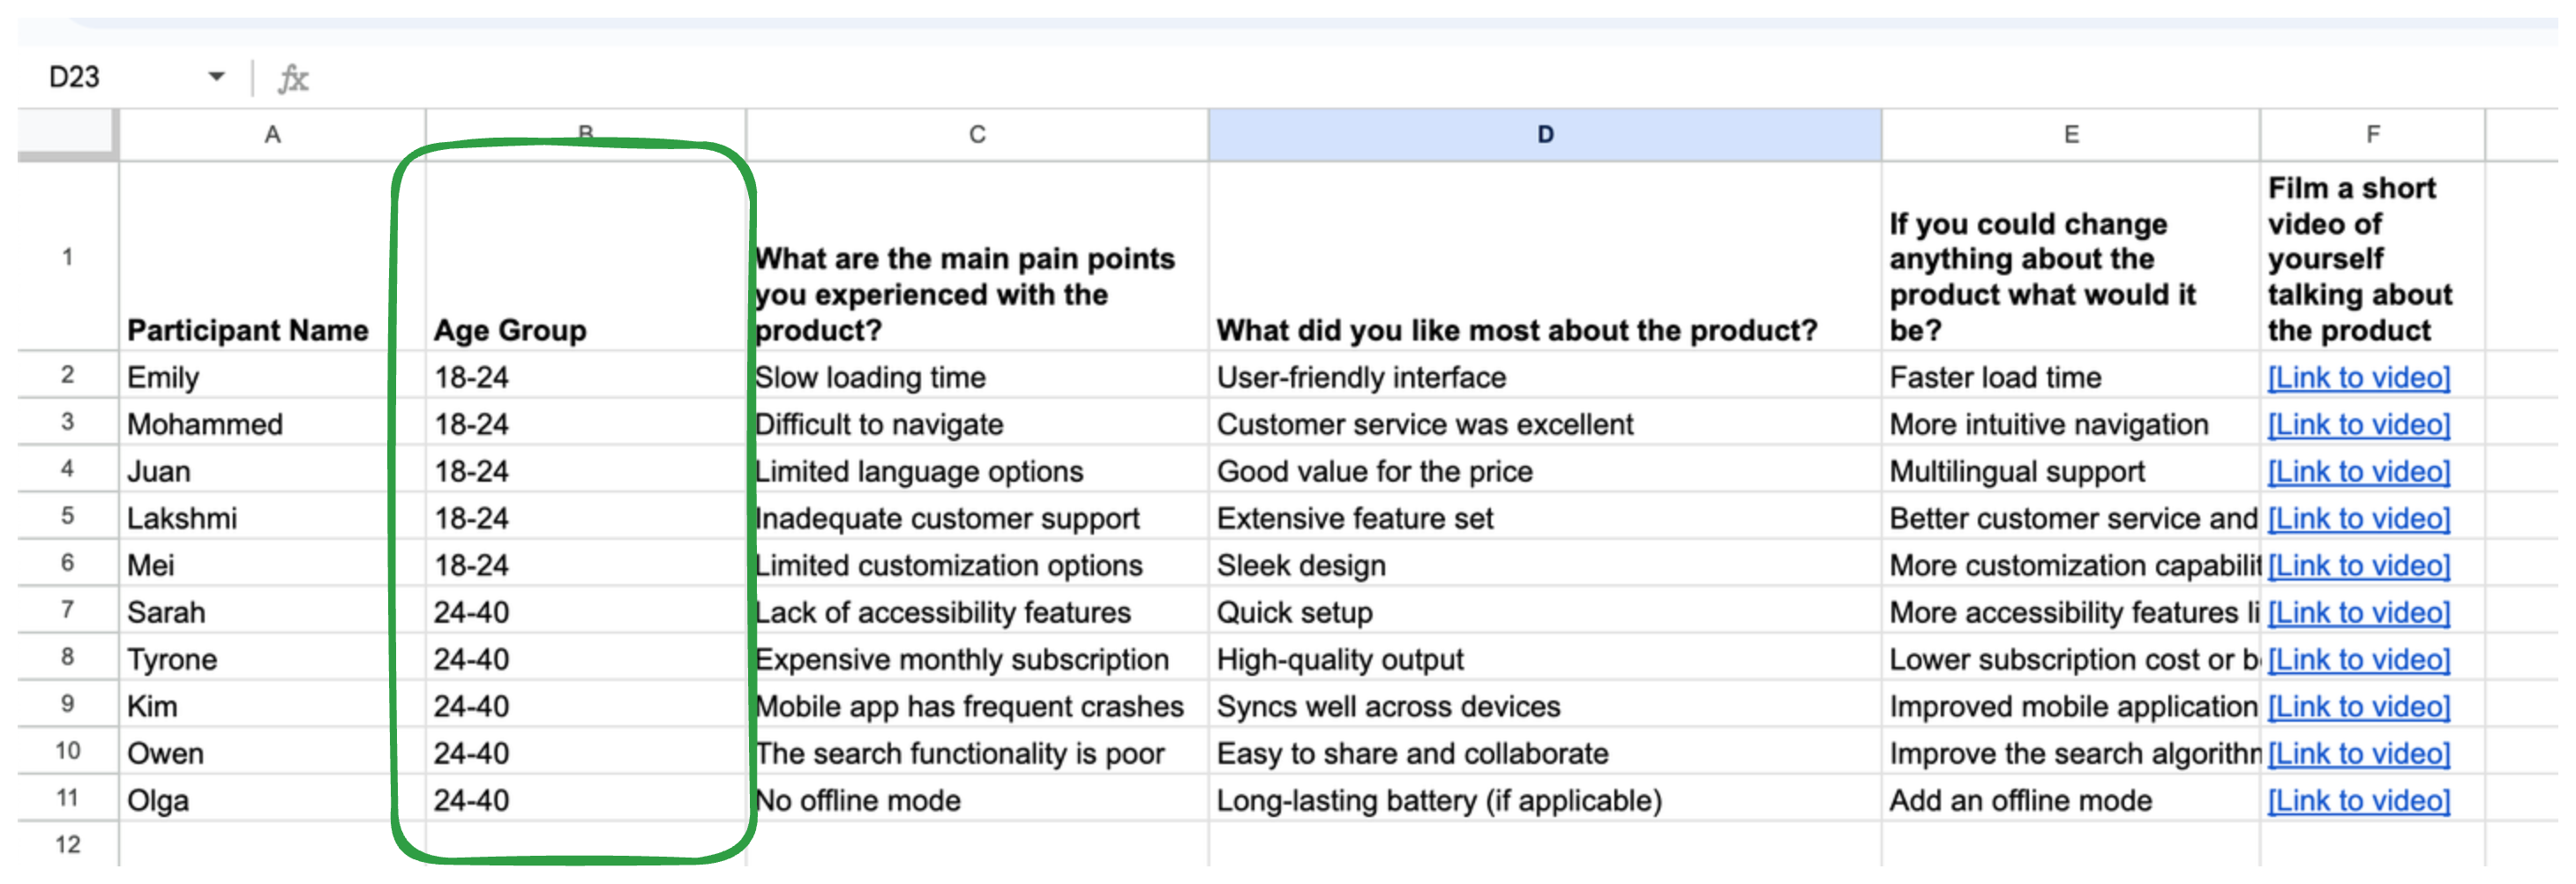This screenshot has height=884, width=2576.
Task: Select 'Customer service was excellent' cell
Action: (x=1544, y=421)
